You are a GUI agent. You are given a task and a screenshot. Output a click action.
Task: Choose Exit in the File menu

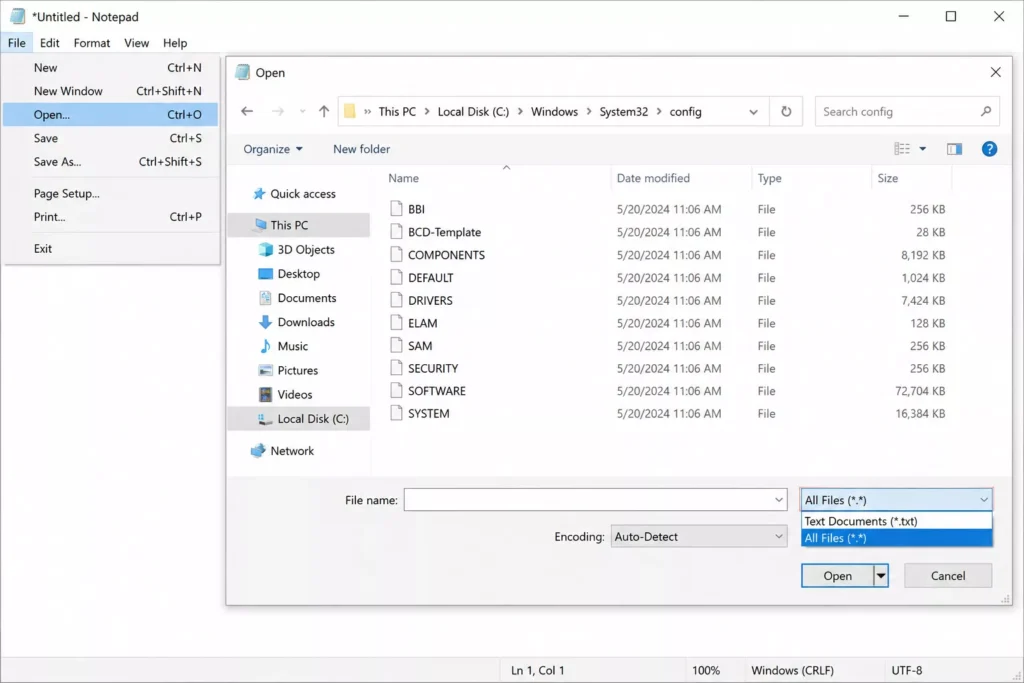point(110,248)
